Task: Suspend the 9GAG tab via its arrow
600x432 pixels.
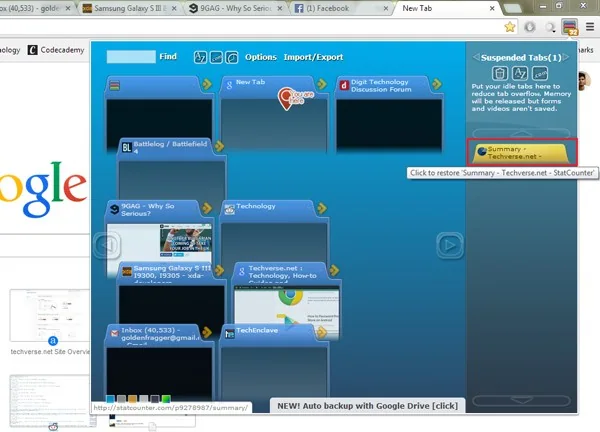Action: click(x=207, y=208)
